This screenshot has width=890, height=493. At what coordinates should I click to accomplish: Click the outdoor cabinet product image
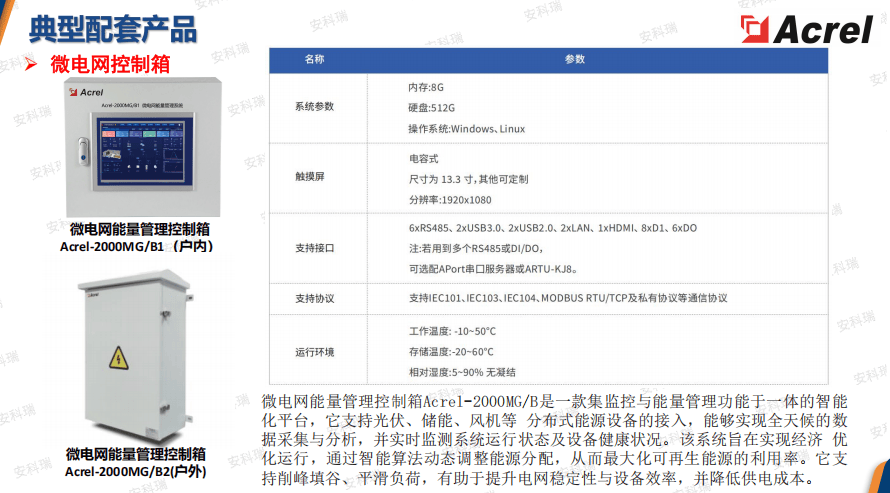(x=138, y=355)
